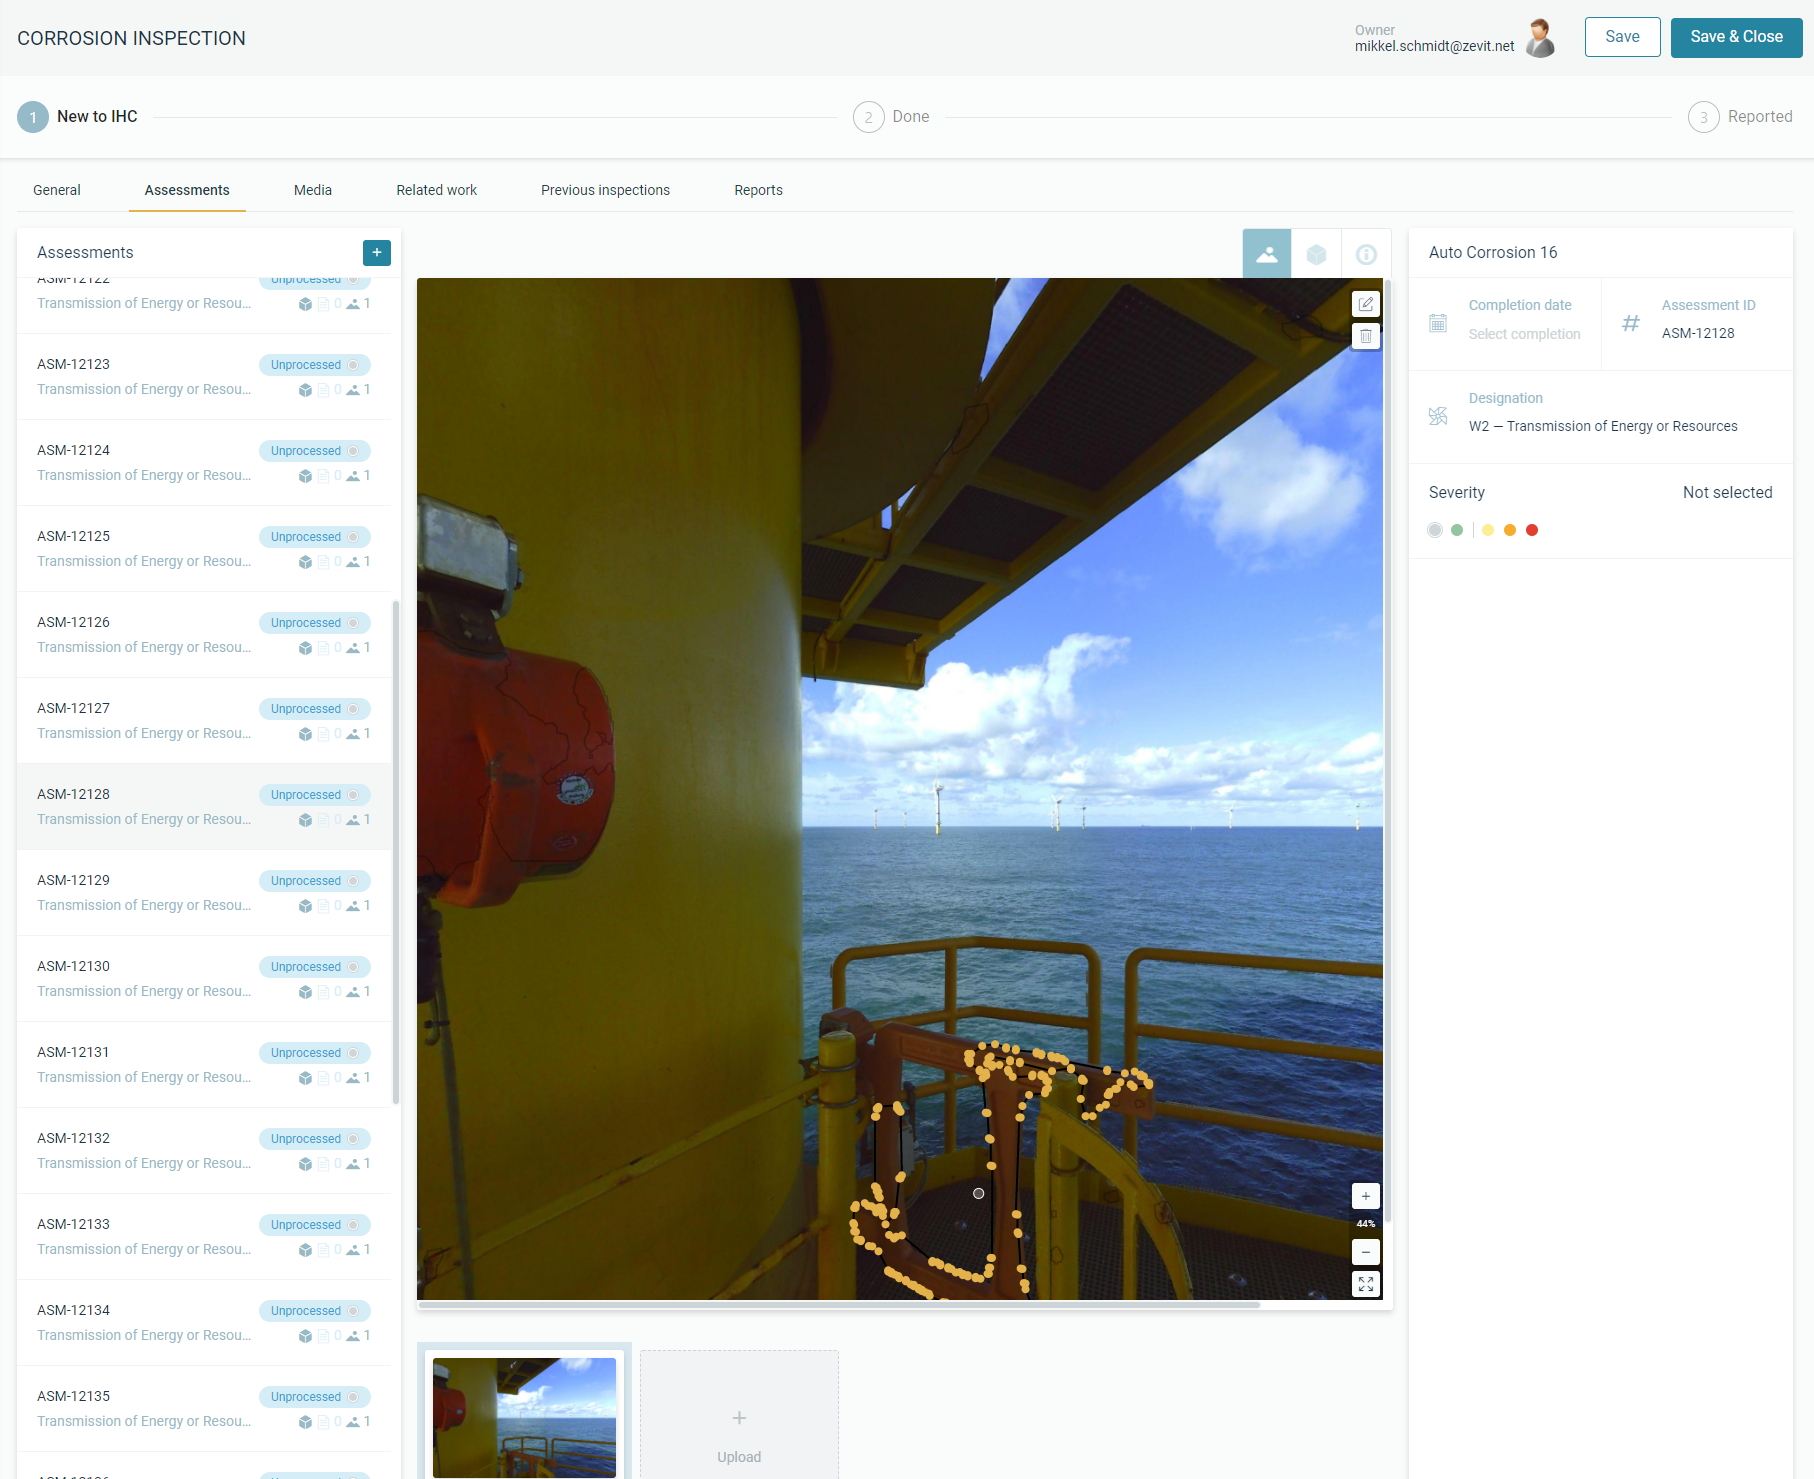Select the orange severity level
1814x1479 pixels.
coord(1510,530)
